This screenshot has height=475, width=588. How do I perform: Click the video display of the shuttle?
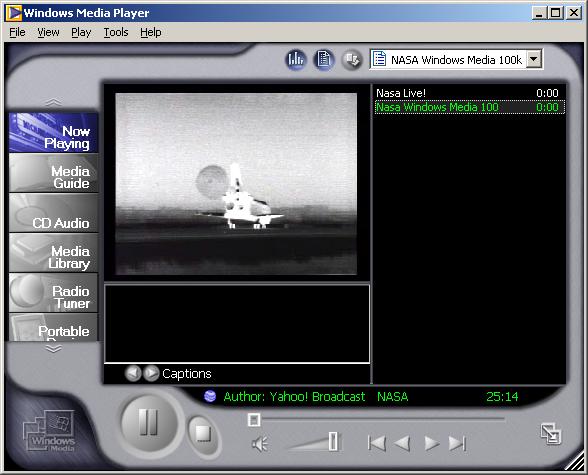pyautogui.click(x=236, y=184)
